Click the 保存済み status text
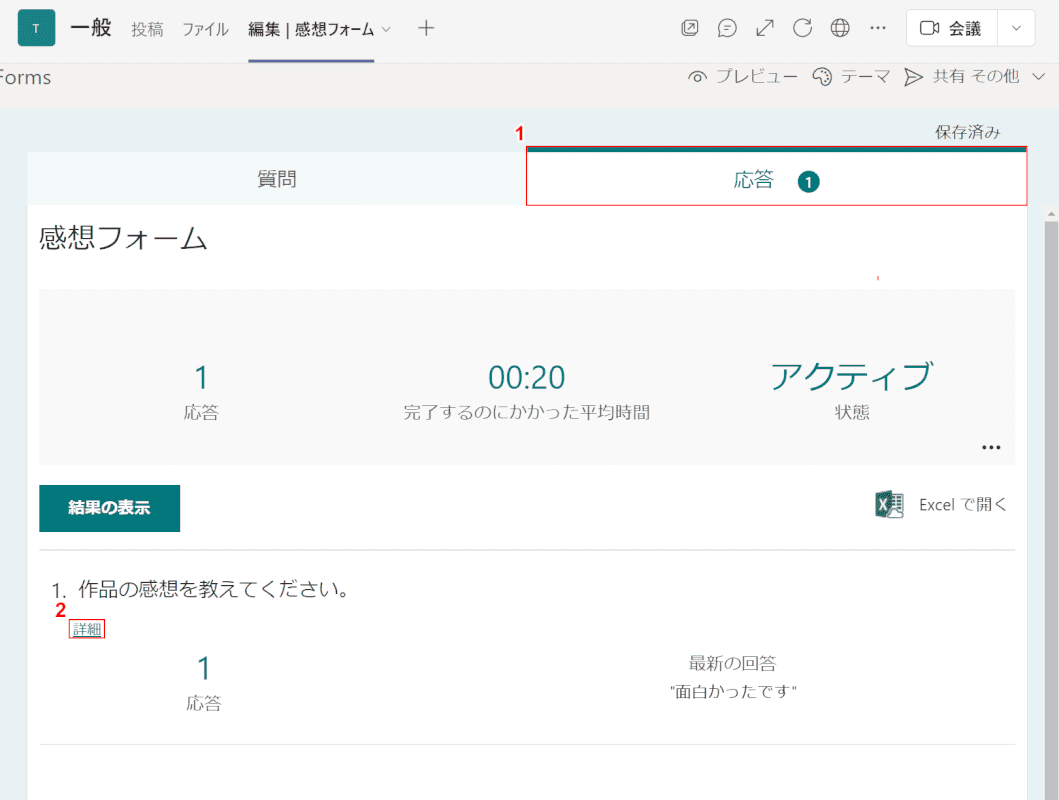 point(967,132)
